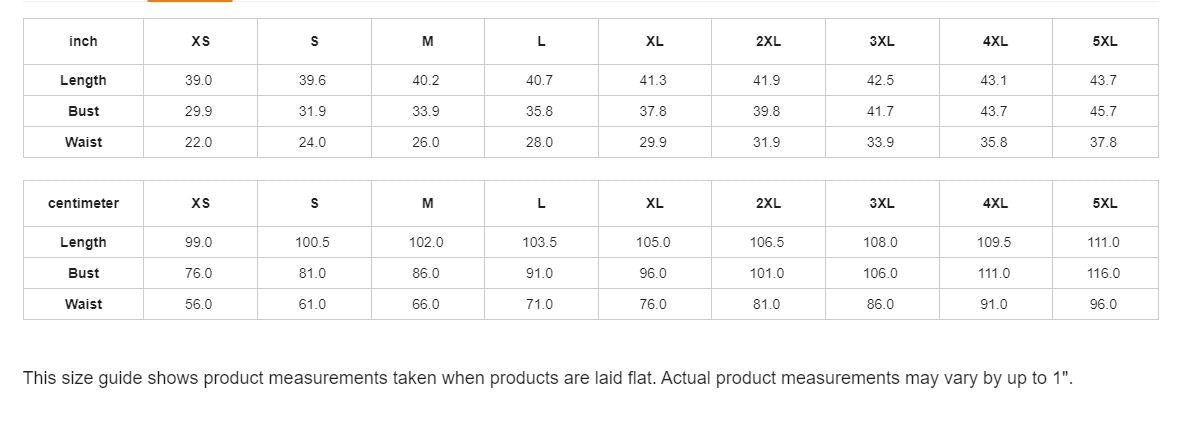Viewport: 1183px width, 429px height.
Task: Click the XS waist value 56.0 cm
Action: coord(199,304)
